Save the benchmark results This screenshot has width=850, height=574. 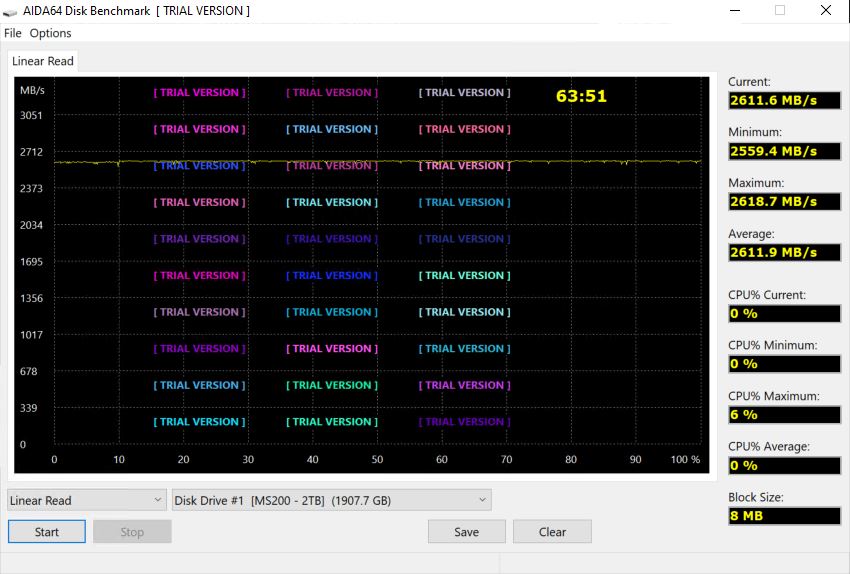(x=467, y=532)
